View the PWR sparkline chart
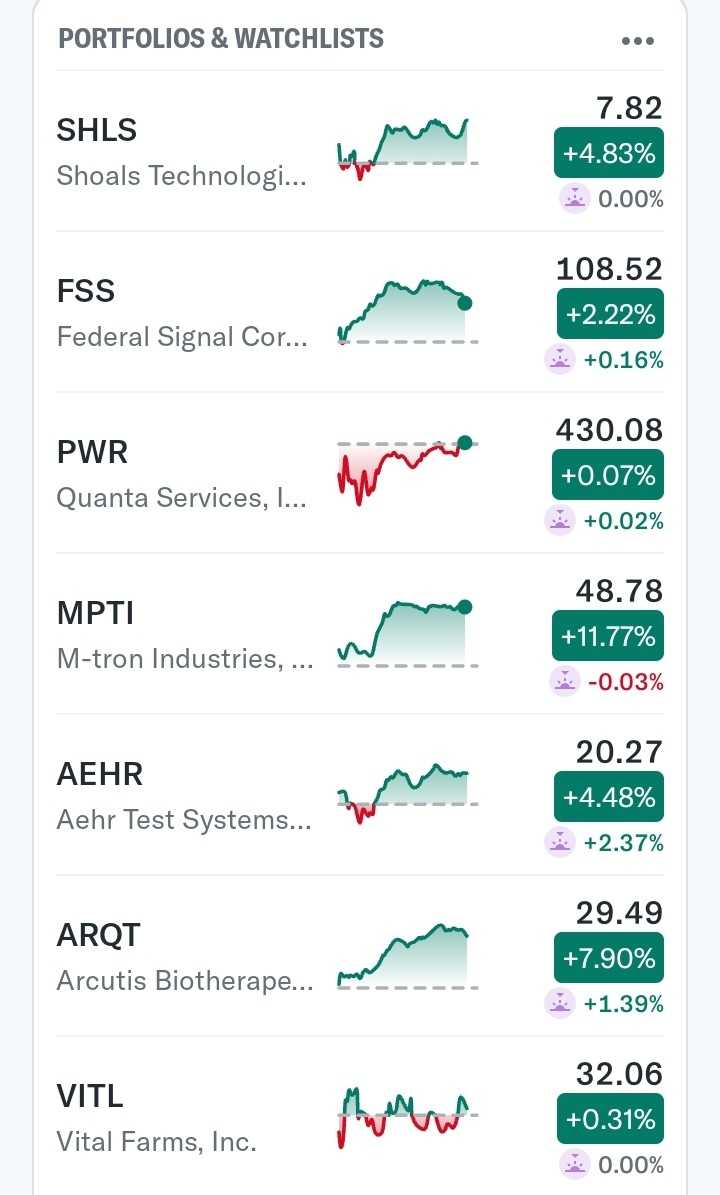 tap(406, 470)
